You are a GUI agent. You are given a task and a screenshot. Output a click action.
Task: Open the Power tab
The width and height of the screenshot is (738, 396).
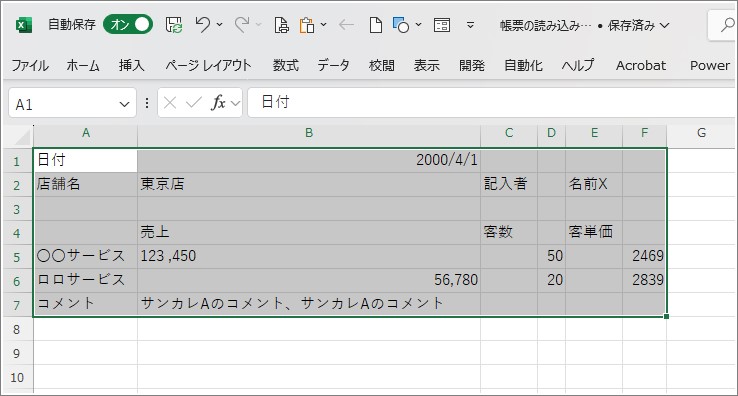point(710,65)
